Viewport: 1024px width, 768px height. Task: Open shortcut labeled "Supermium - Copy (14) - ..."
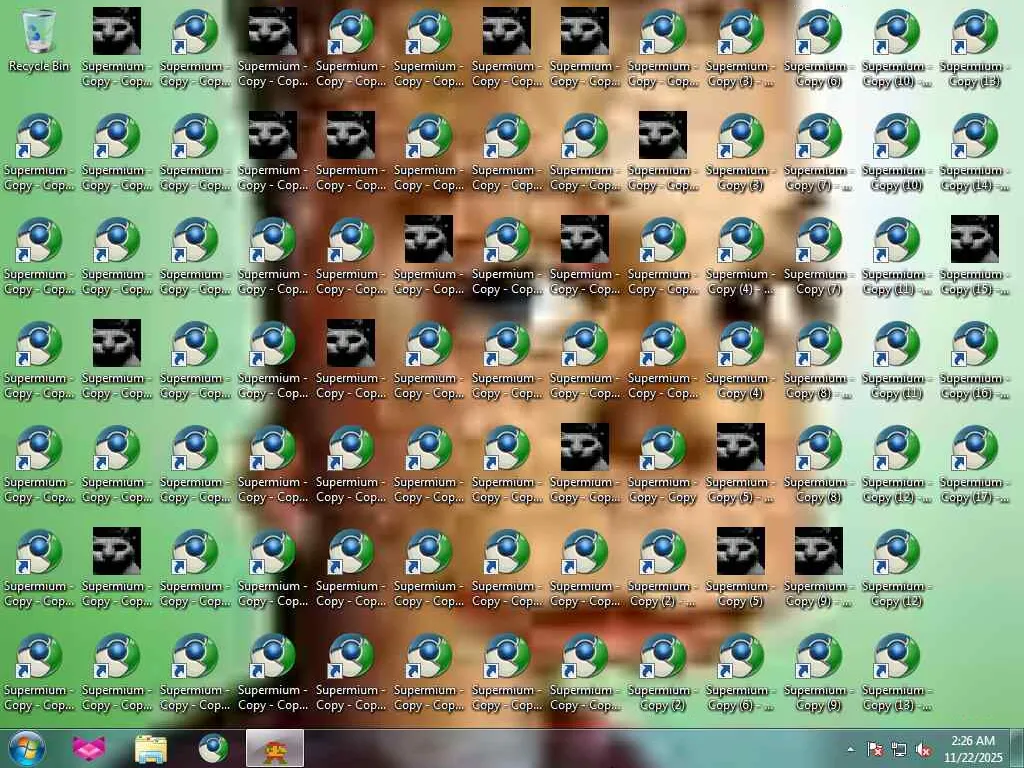click(x=974, y=152)
